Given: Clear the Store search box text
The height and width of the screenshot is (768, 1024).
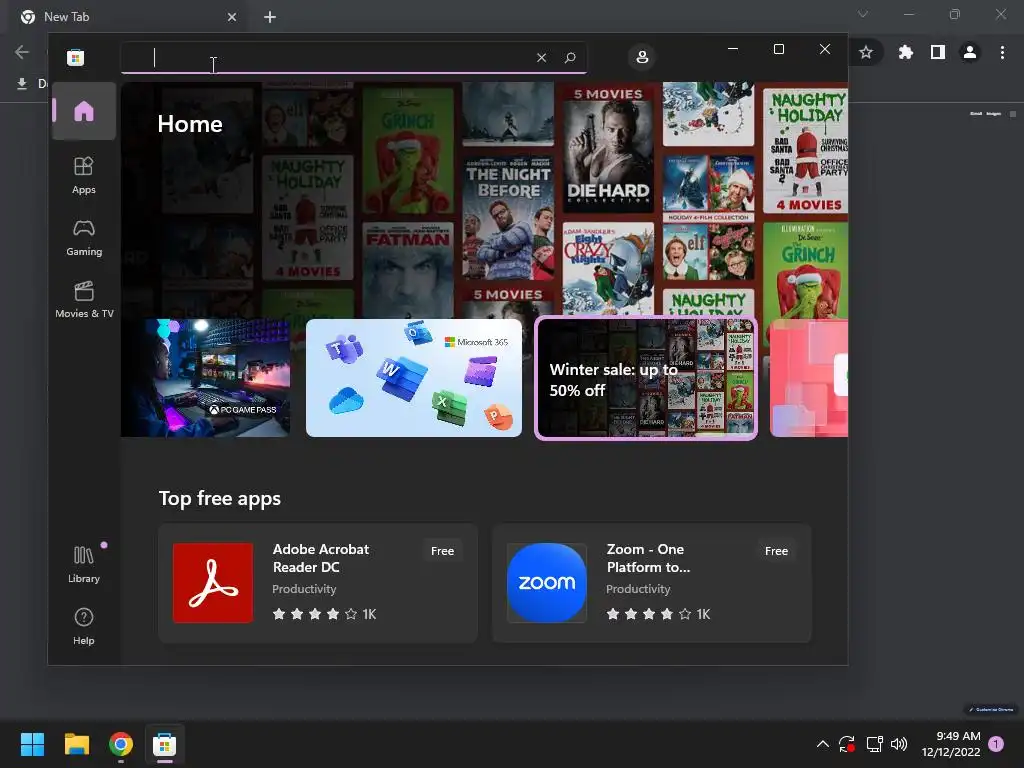Looking at the screenshot, I should click(541, 57).
